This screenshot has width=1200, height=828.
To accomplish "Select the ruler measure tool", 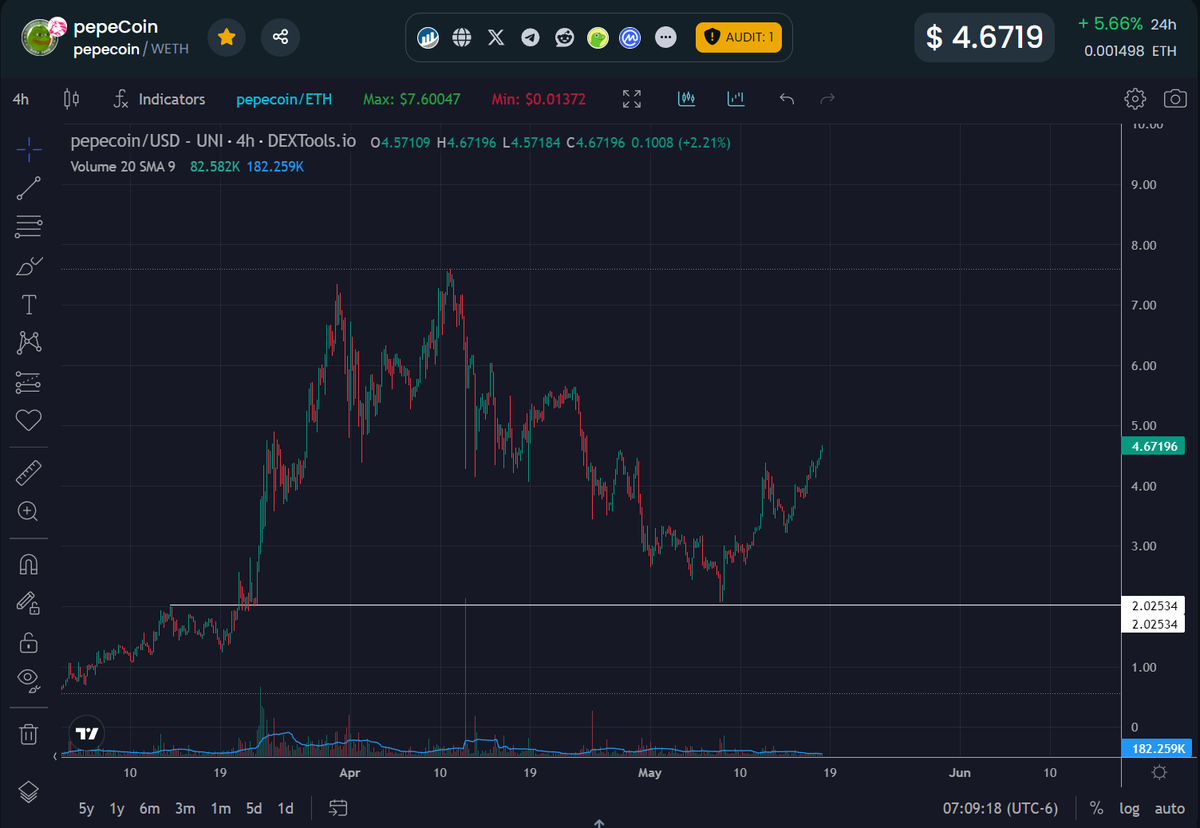I will 29,472.
